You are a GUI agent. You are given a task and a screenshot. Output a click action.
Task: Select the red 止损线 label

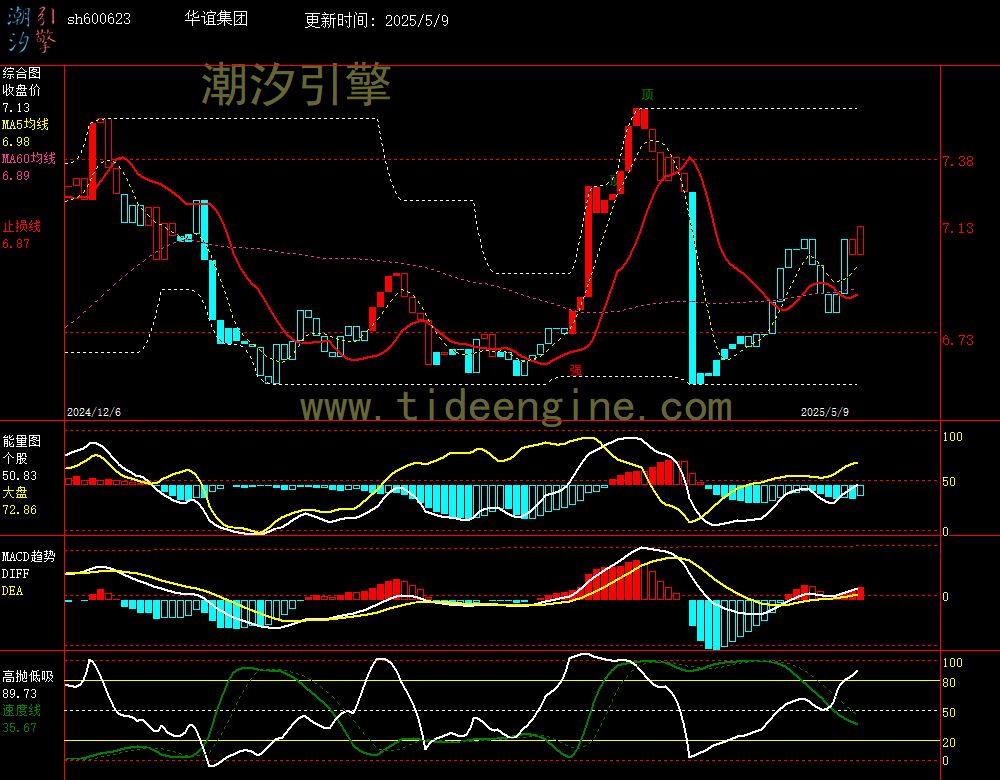[22, 226]
